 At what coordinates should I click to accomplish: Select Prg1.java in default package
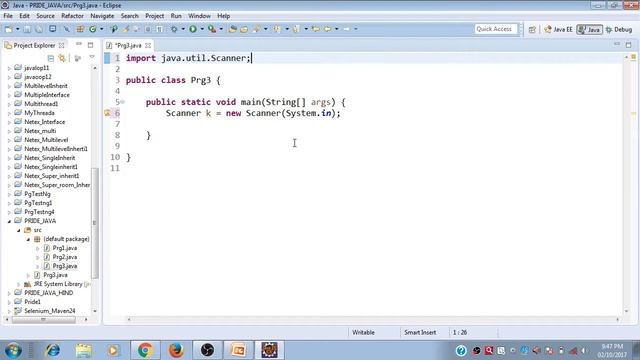[x=64, y=248]
